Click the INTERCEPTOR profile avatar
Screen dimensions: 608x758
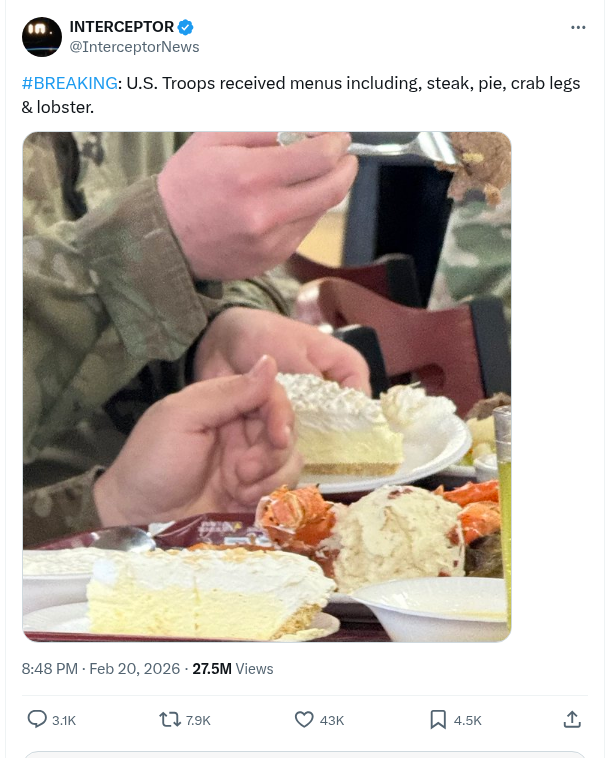tap(42, 37)
